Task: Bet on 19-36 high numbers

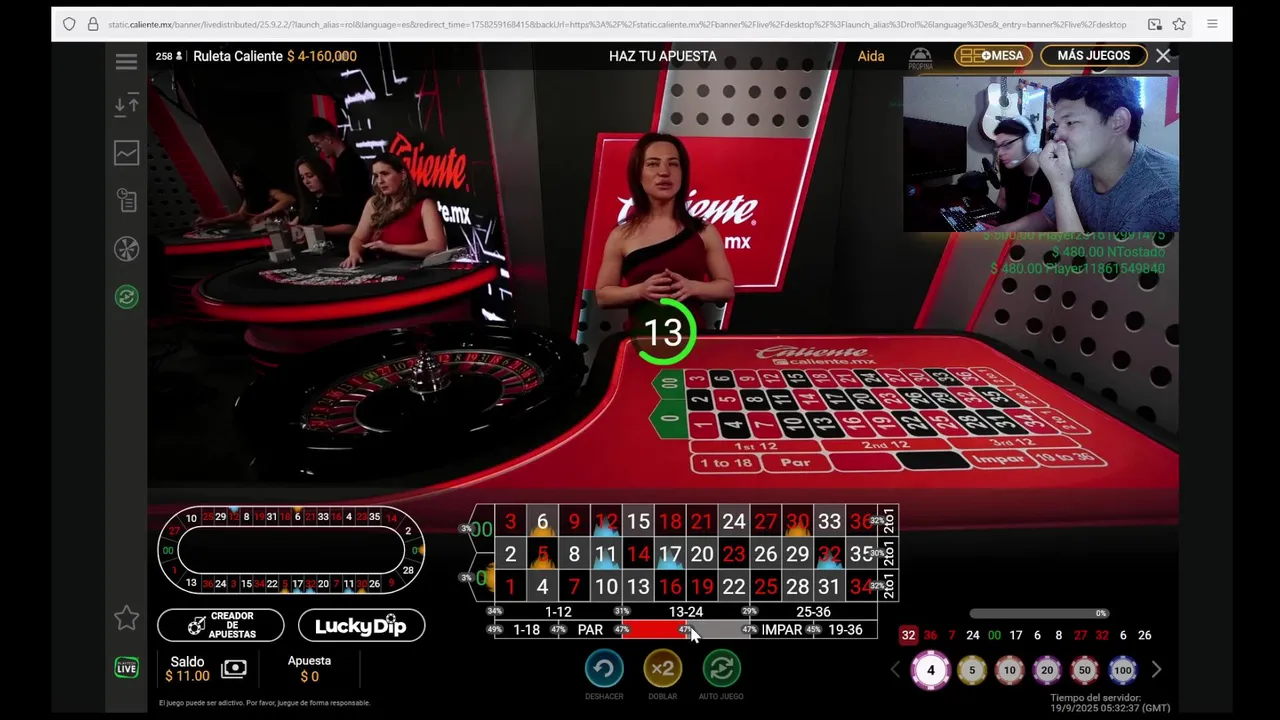Action: coord(845,630)
